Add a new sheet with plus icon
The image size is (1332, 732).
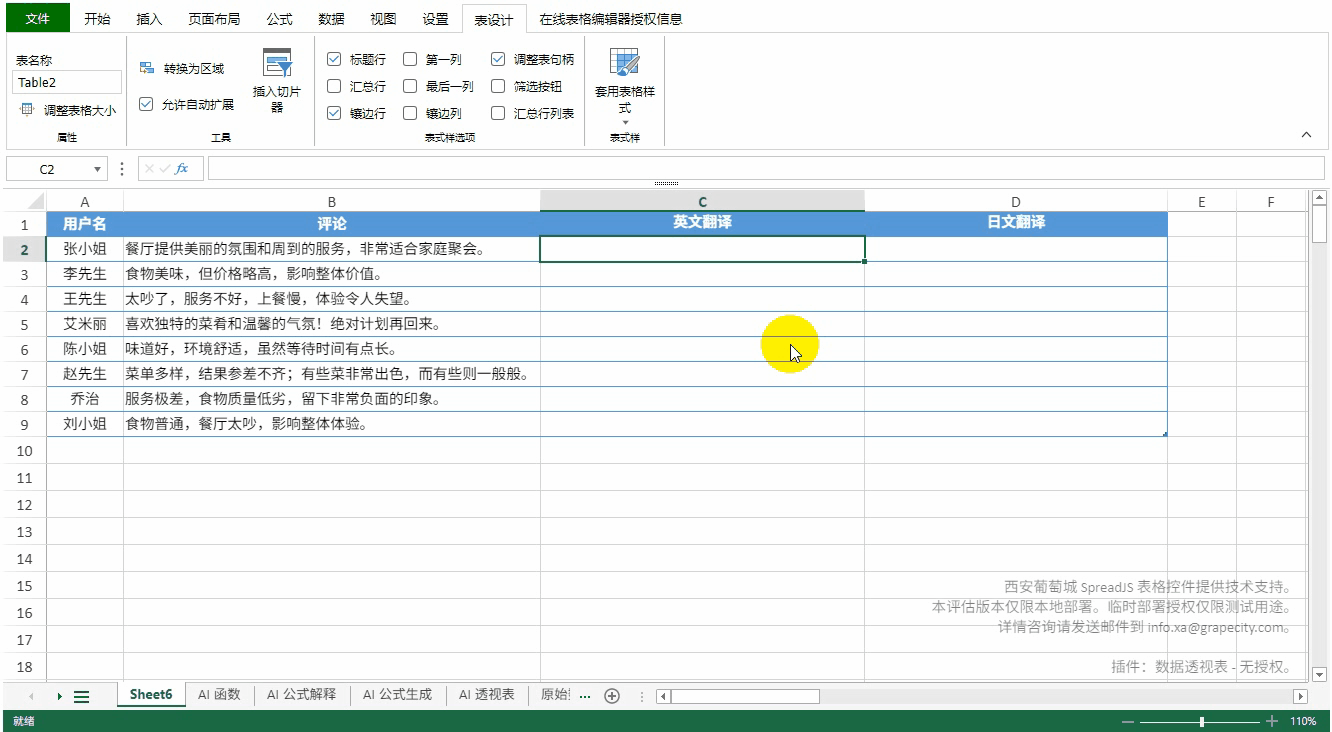coord(612,696)
